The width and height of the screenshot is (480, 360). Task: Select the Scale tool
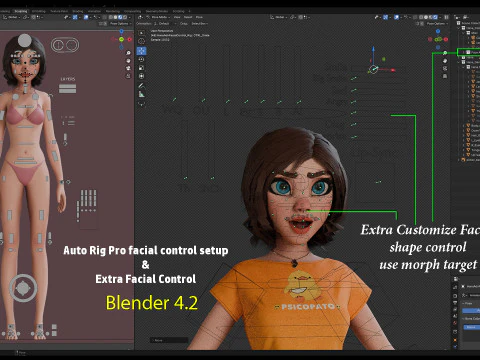click(141, 68)
